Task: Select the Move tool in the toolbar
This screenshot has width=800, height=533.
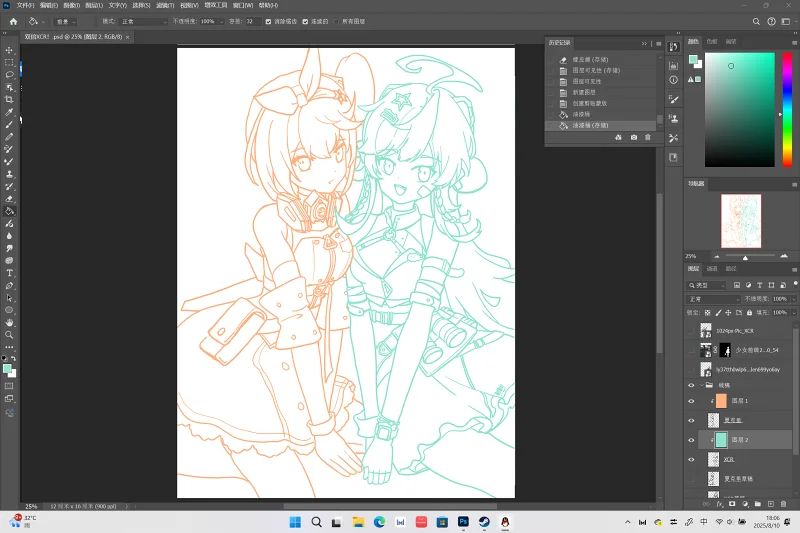Action: point(9,50)
